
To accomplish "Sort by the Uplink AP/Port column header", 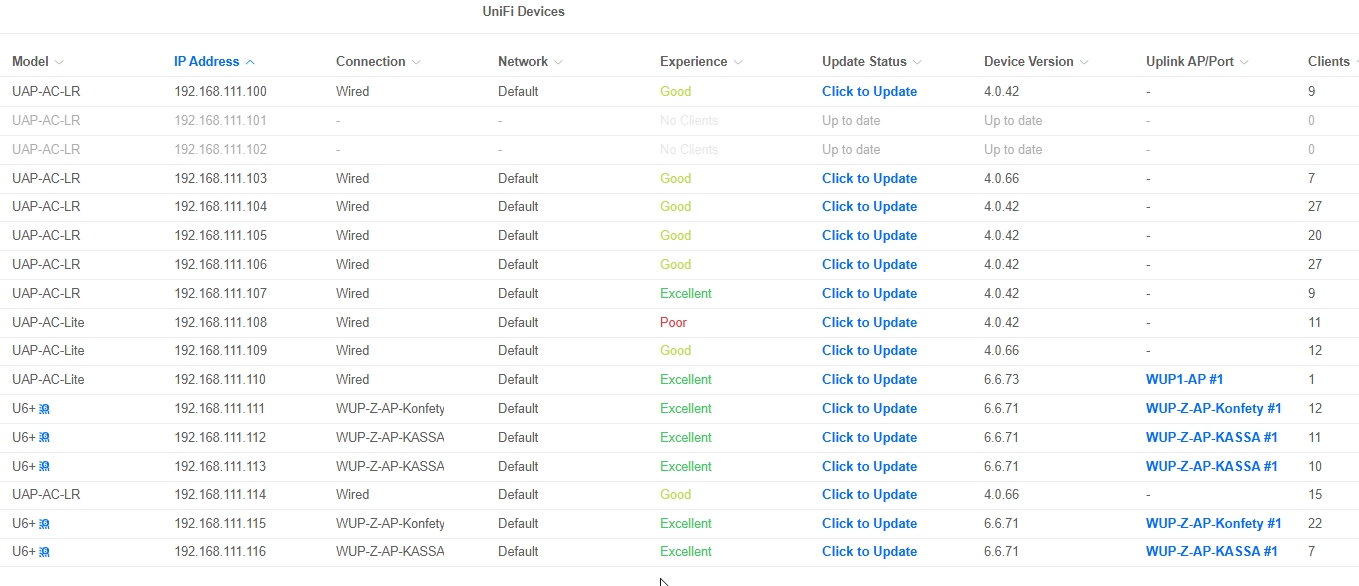I will (1190, 62).
